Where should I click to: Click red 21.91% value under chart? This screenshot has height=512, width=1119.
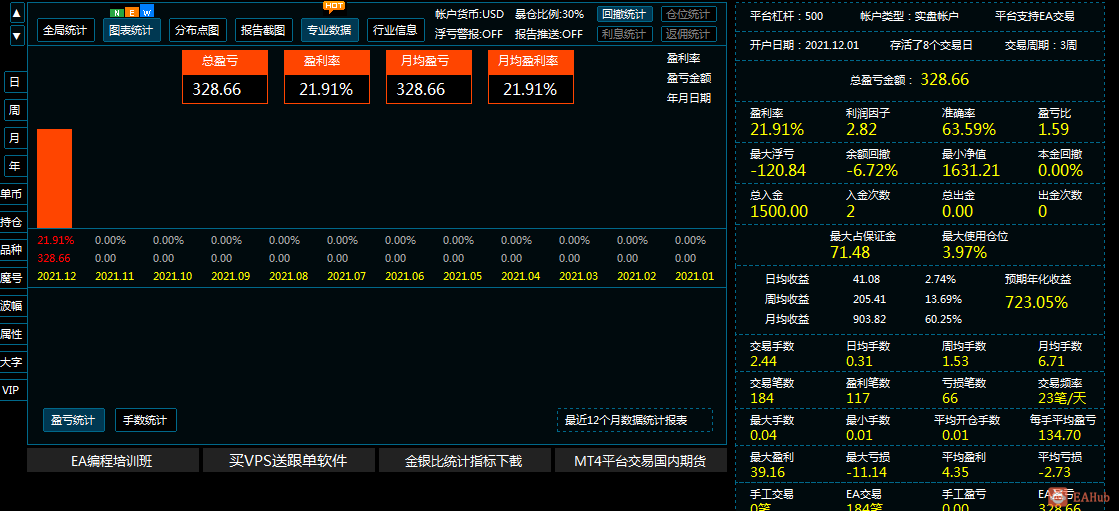pyautogui.click(x=56, y=240)
